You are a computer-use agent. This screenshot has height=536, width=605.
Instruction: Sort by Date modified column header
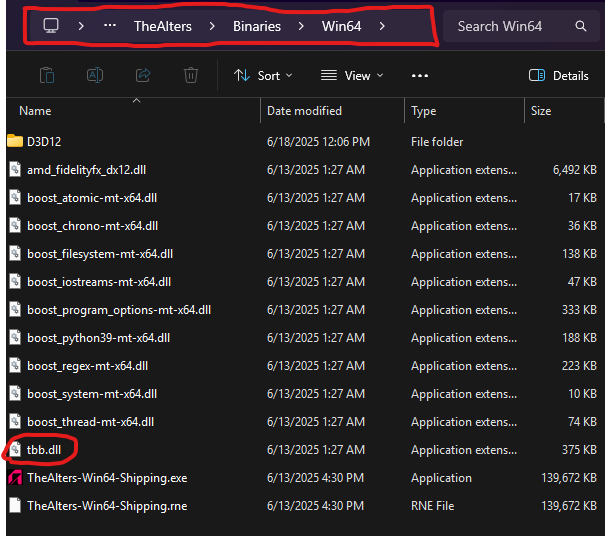click(304, 111)
